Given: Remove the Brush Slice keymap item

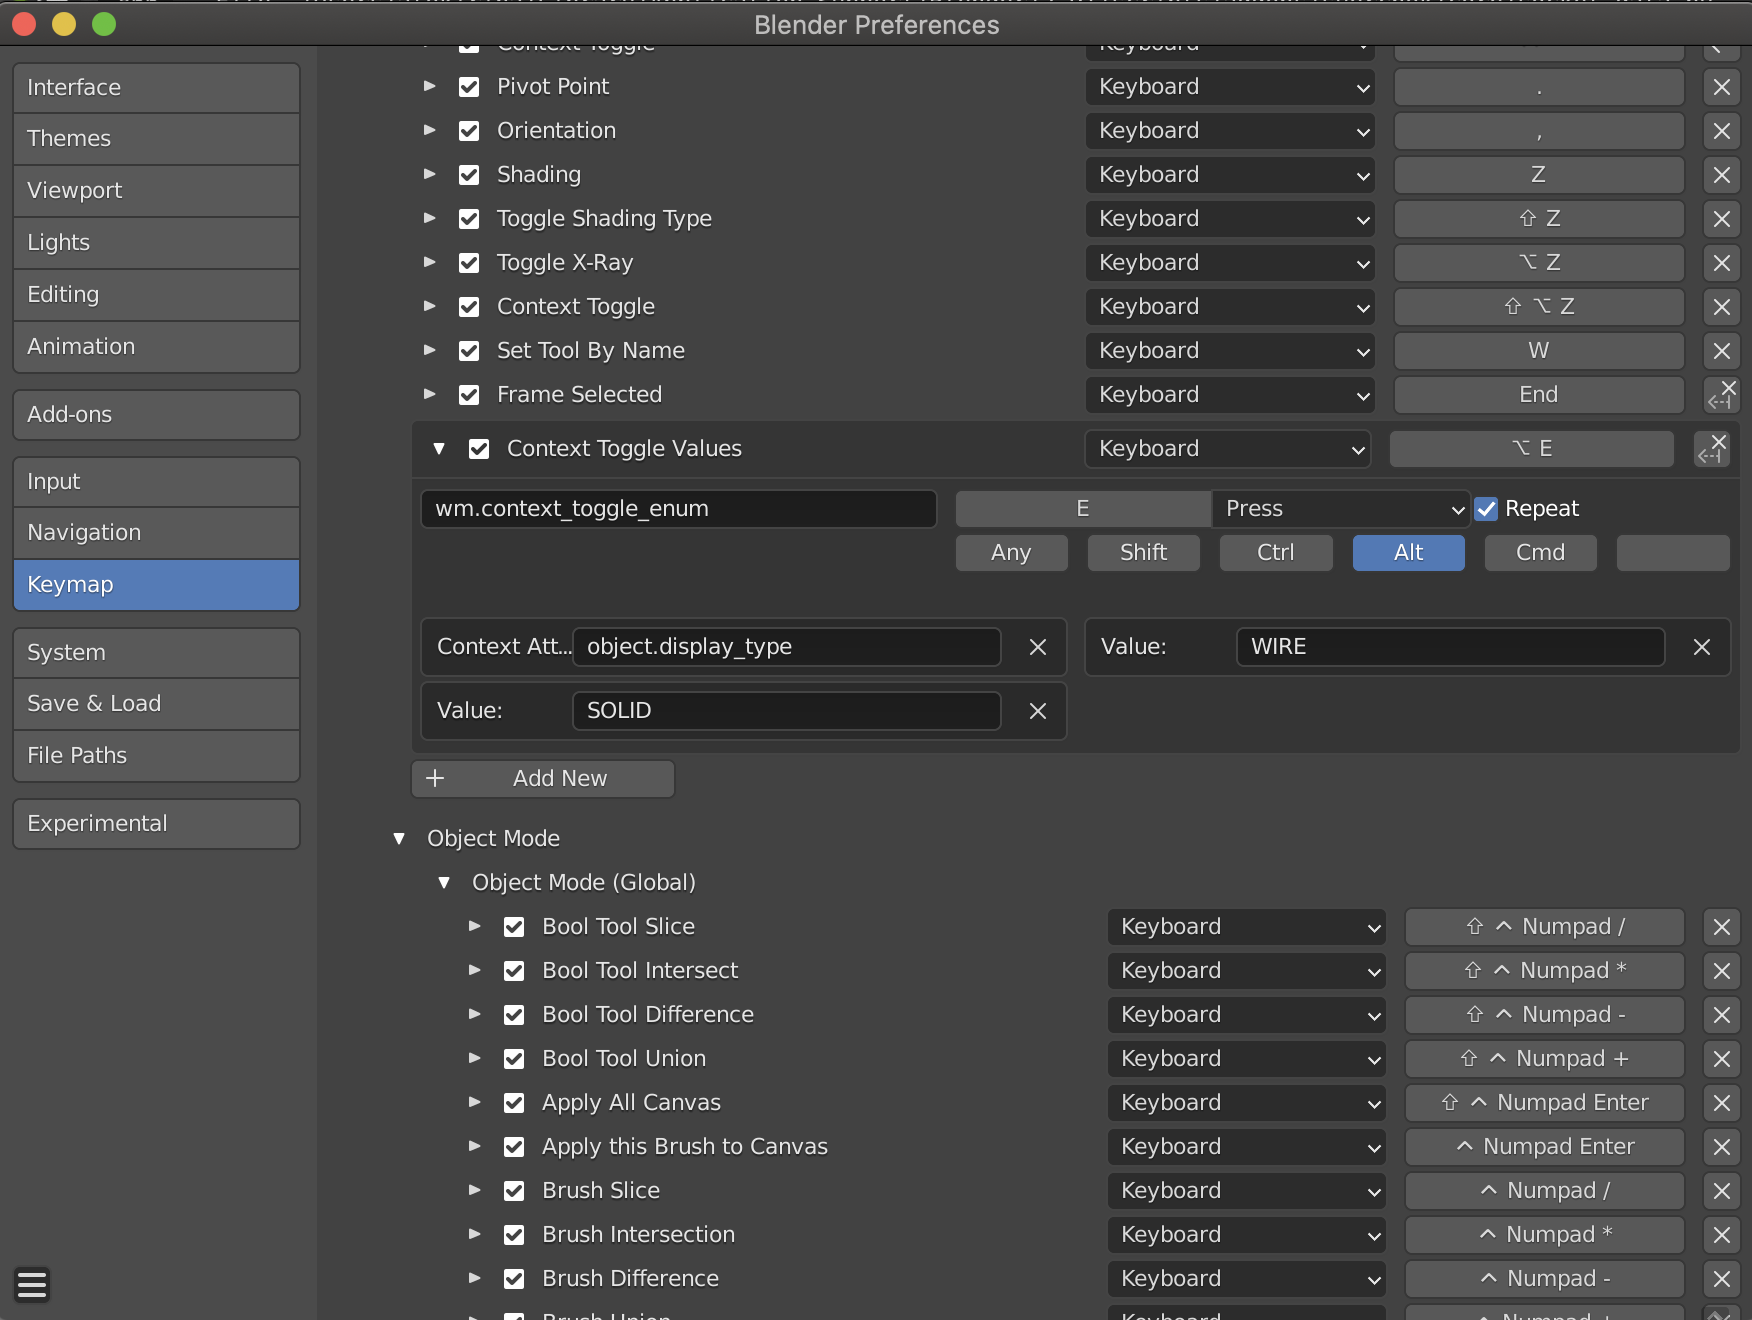Looking at the screenshot, I should (x=1721, y=1191).
